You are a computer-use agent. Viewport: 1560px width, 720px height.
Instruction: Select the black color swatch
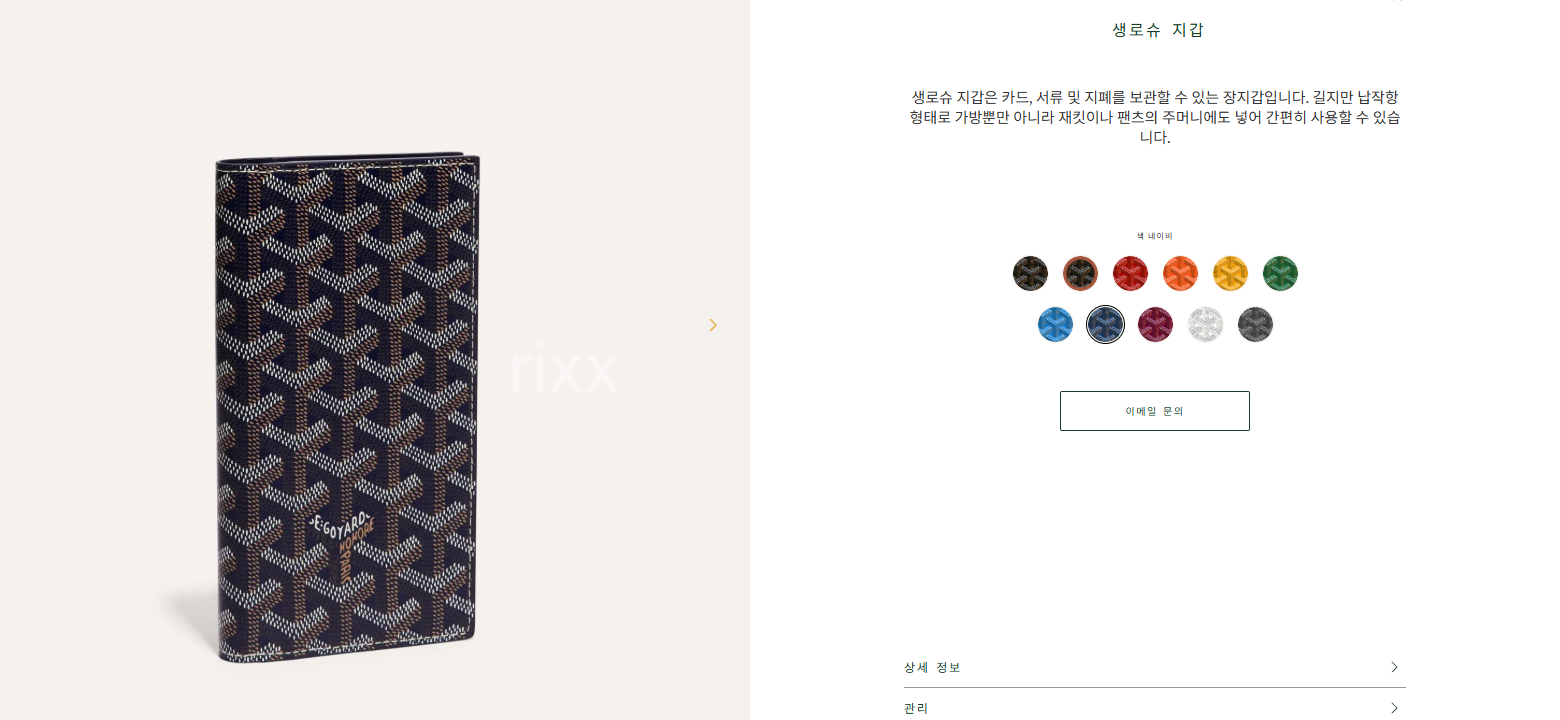(1030, 273)
